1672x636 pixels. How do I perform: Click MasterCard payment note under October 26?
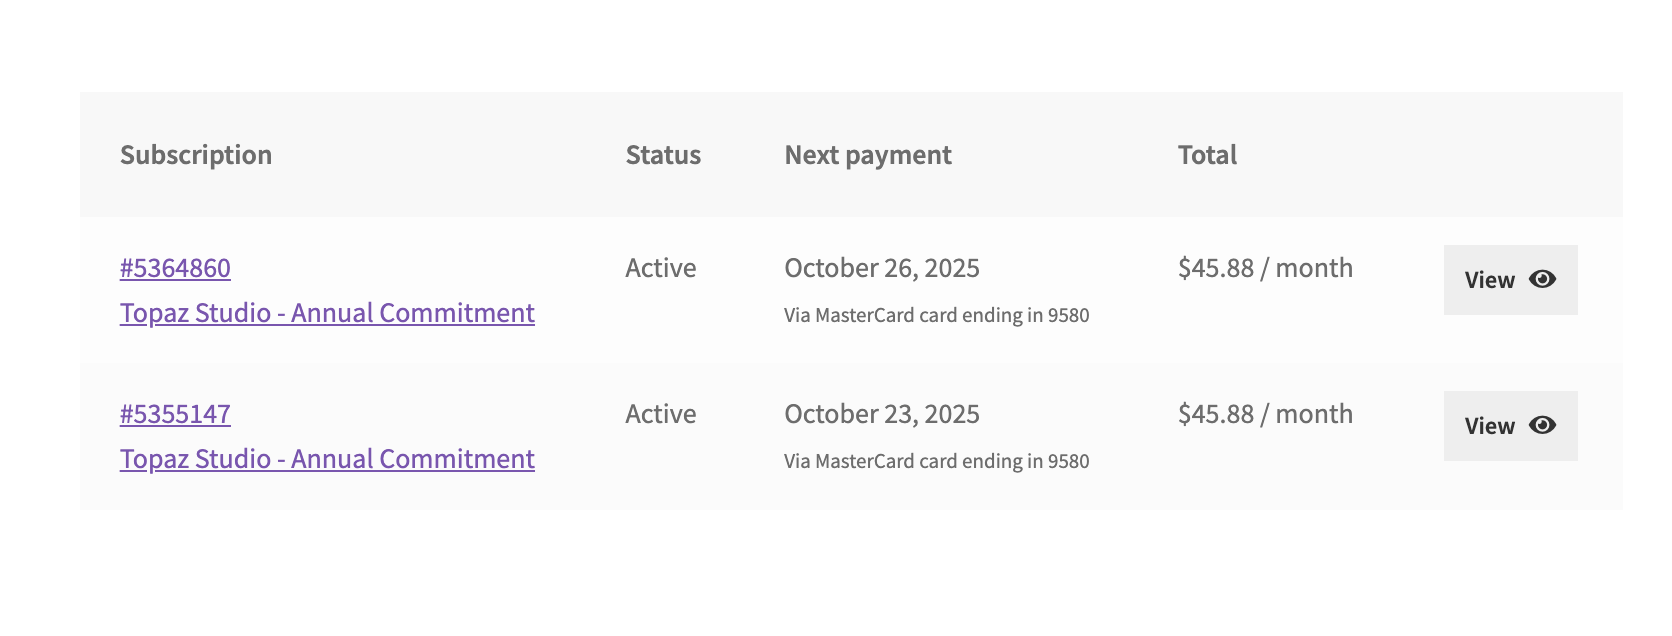936,315
